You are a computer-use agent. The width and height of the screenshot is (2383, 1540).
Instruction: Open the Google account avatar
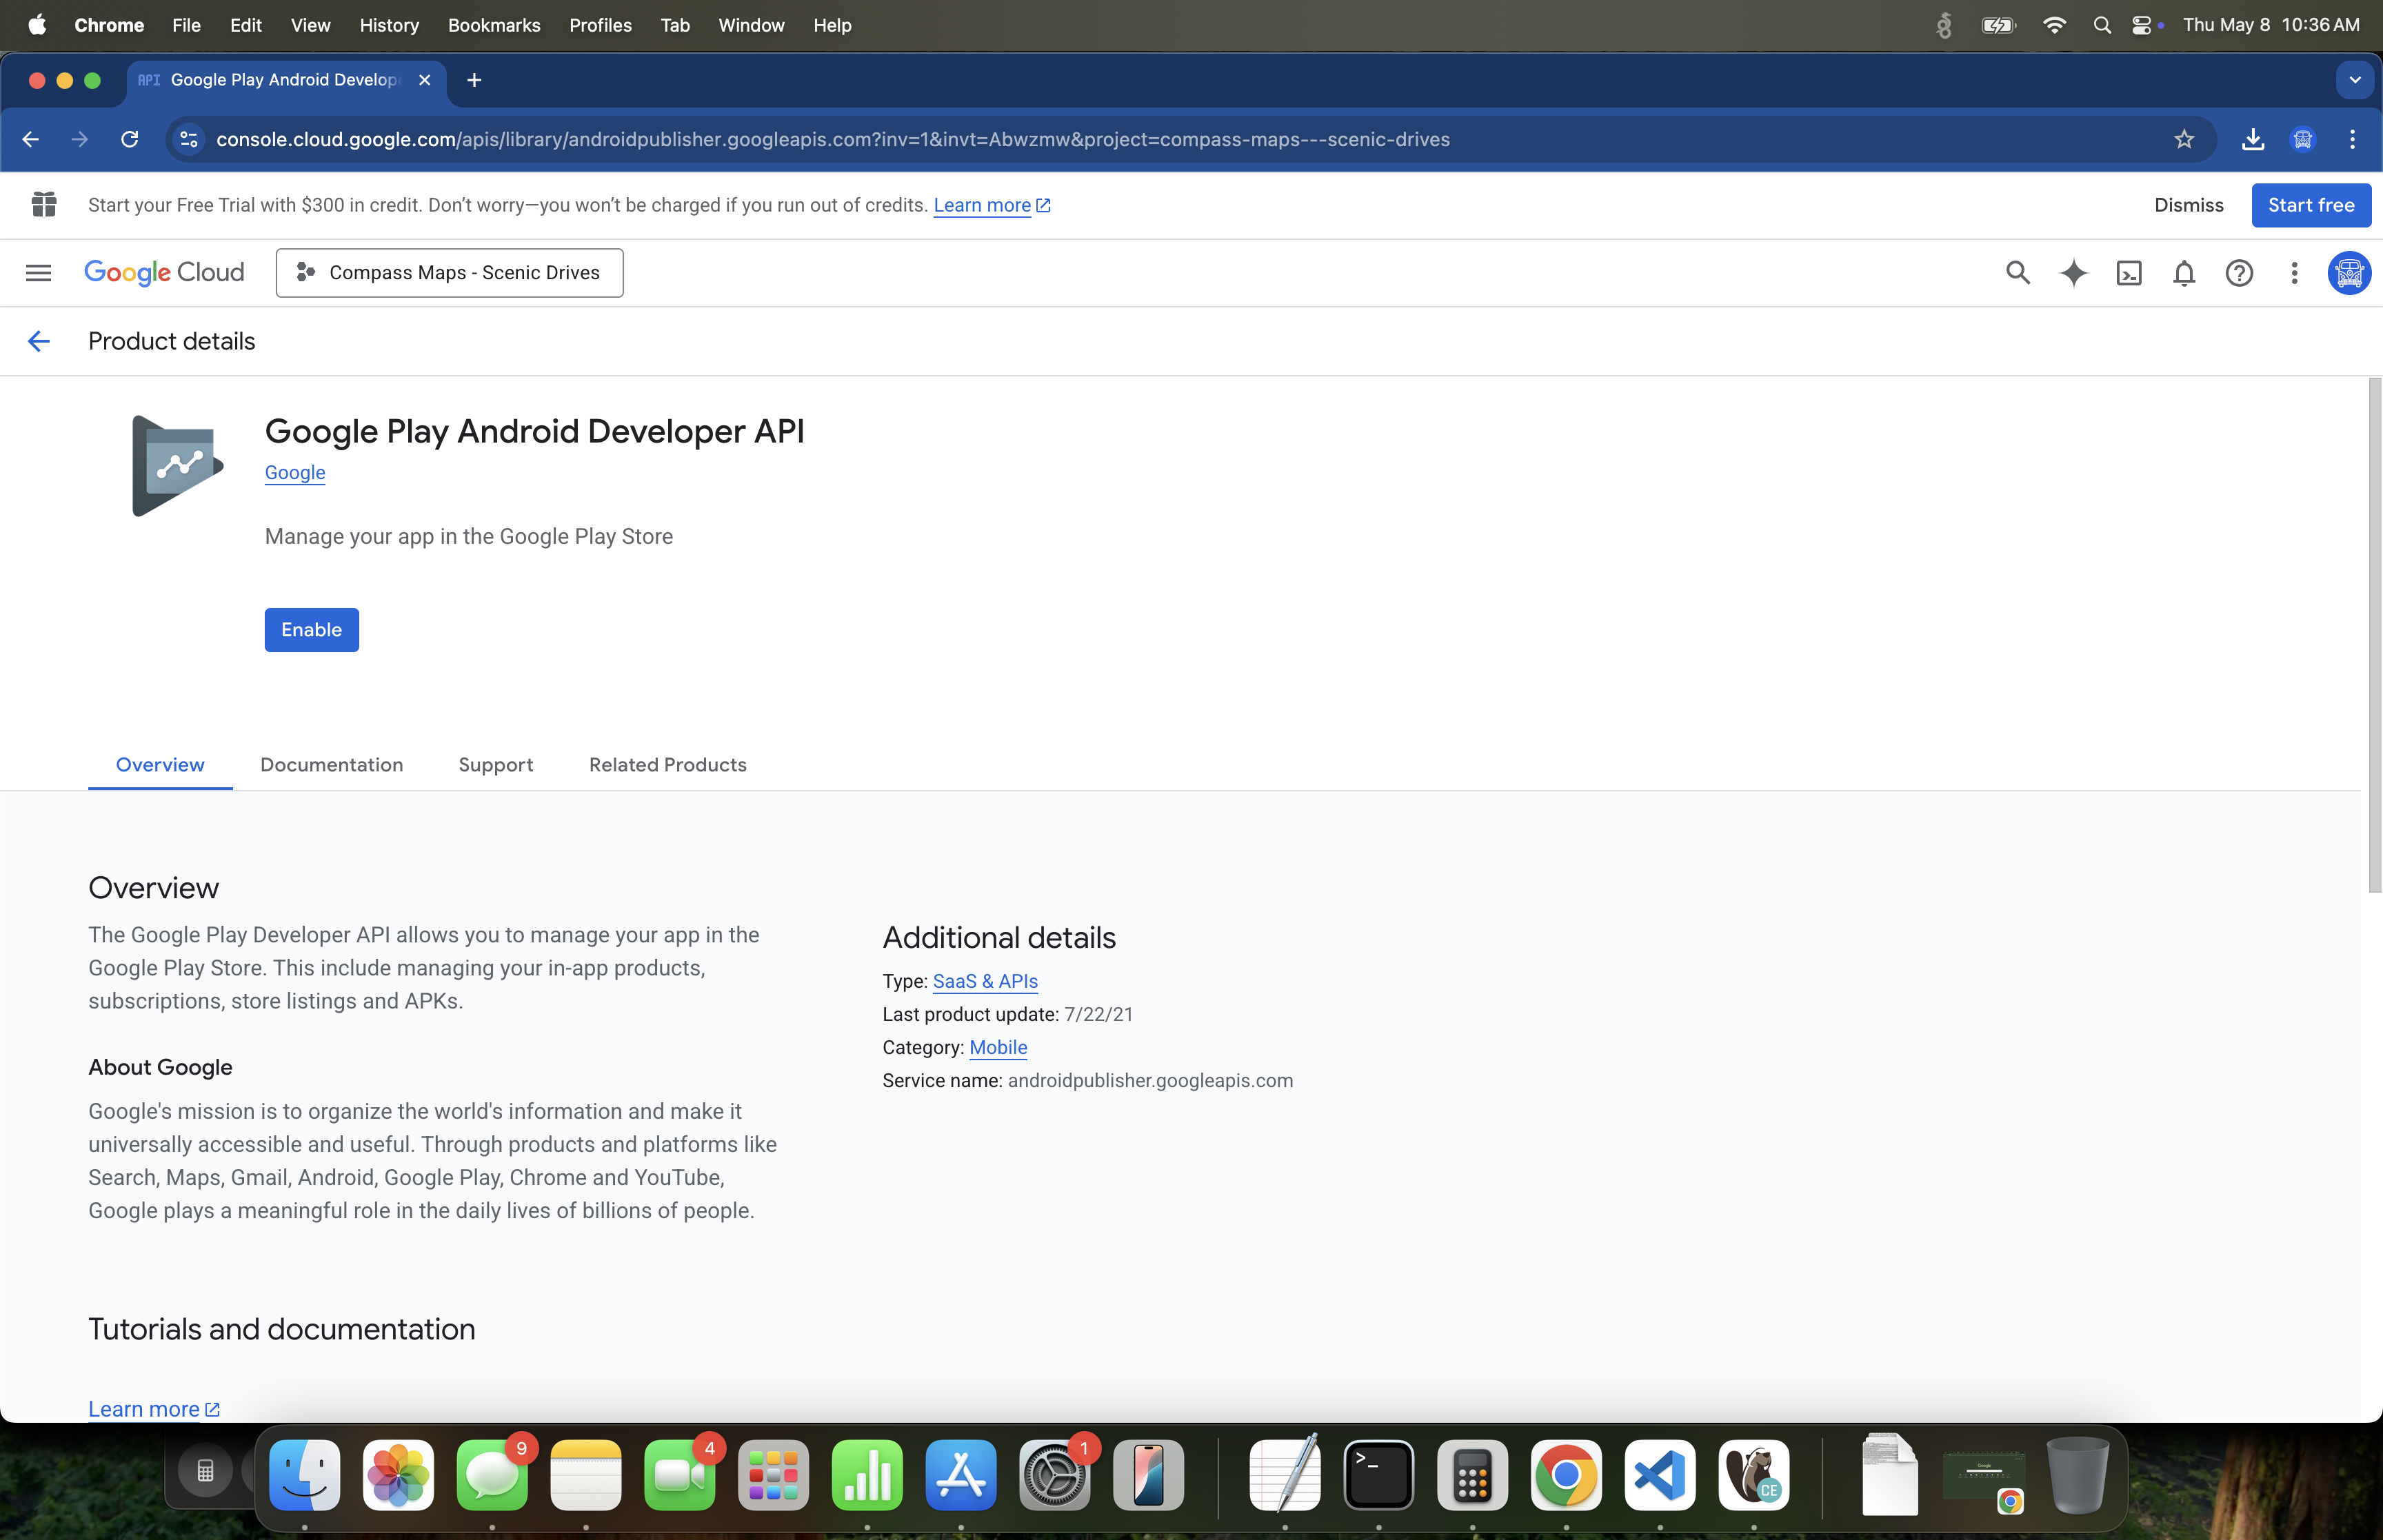pos(2349,272)
